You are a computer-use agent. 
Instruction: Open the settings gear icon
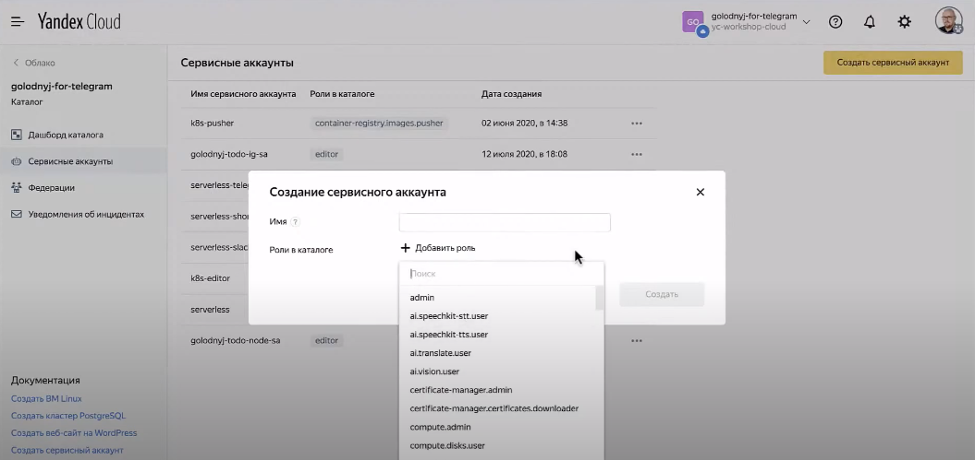click(904, 22)
